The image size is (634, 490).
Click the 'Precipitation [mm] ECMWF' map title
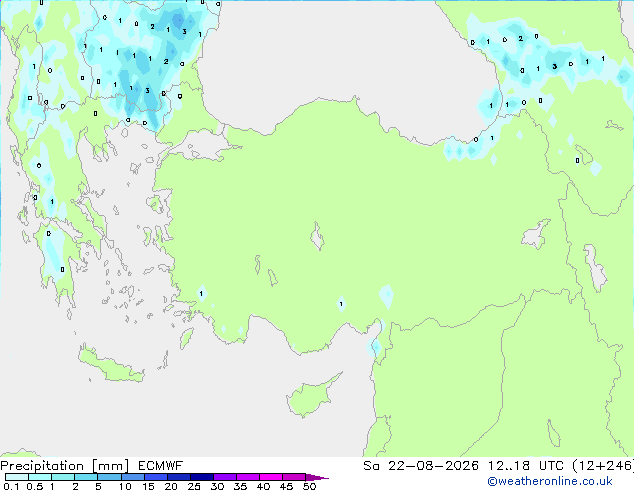pos(92,466)
